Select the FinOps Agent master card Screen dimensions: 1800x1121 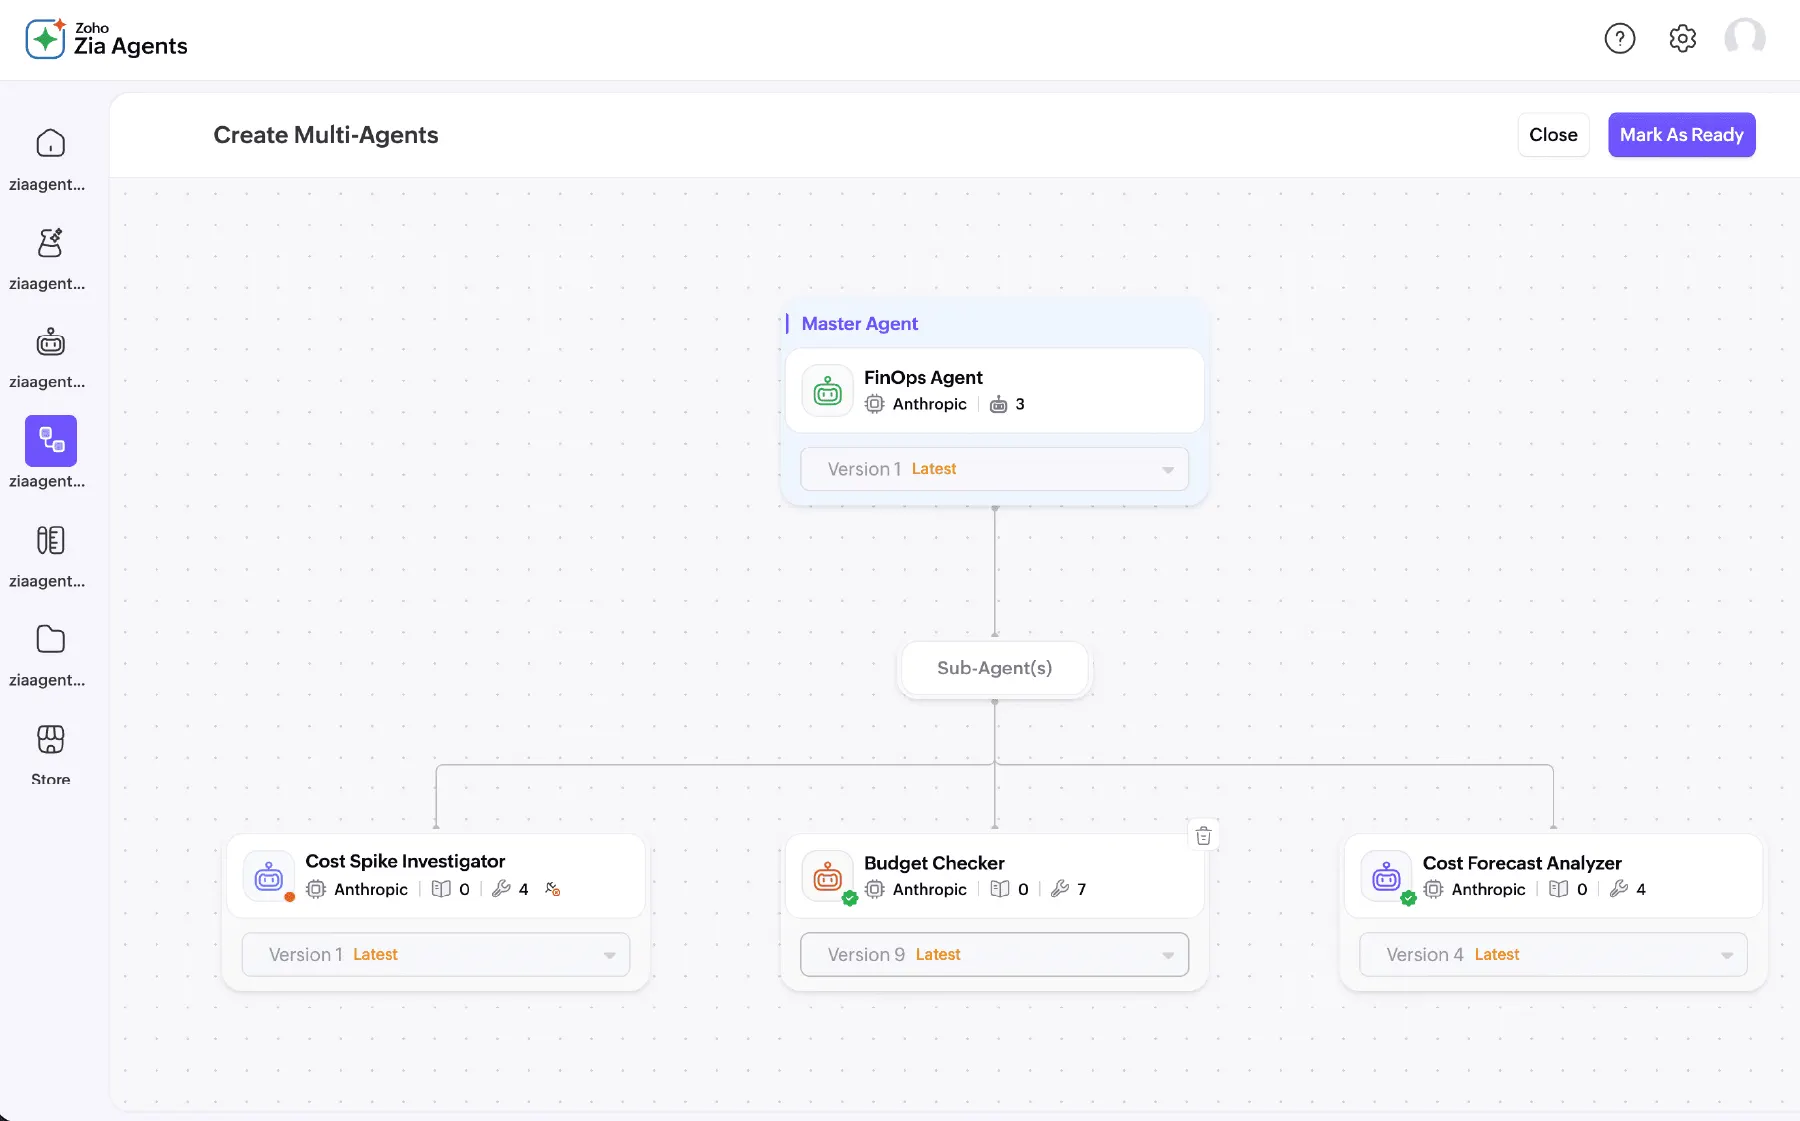995,391
